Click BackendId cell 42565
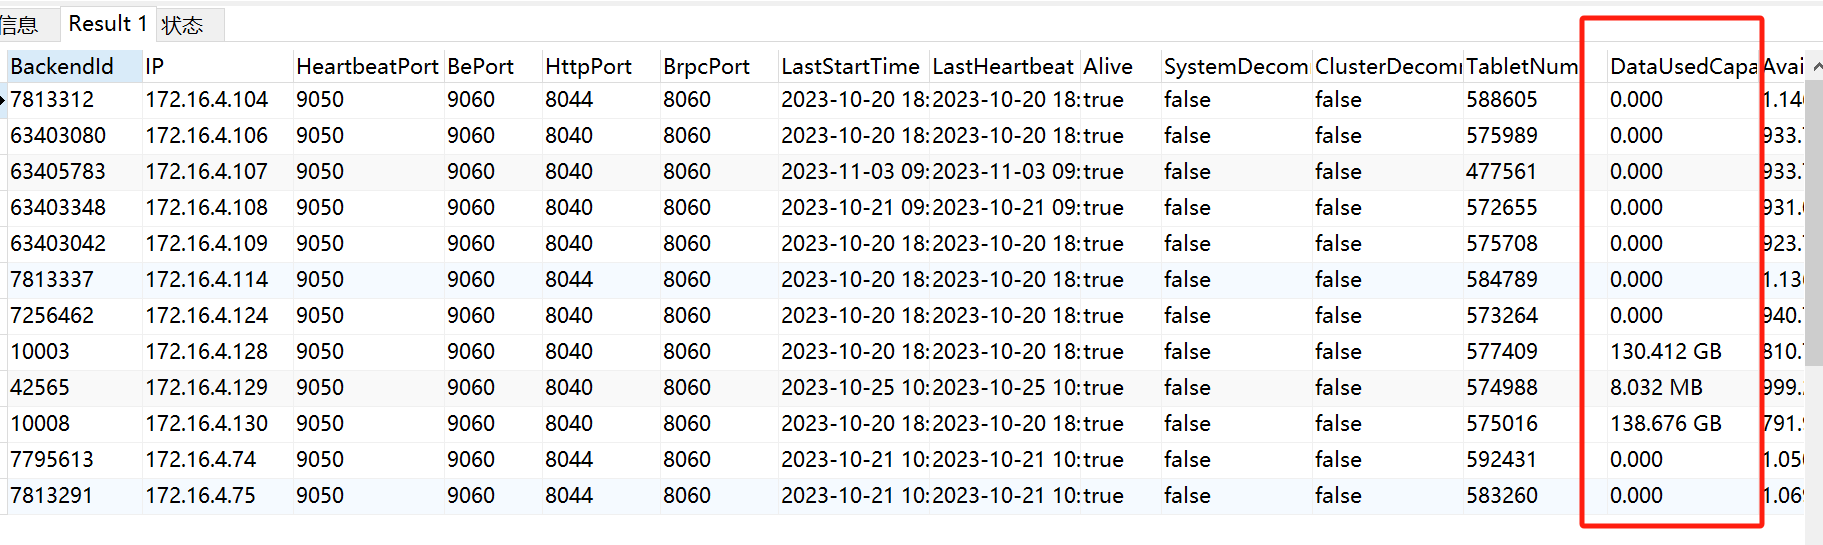 [40, 388]
